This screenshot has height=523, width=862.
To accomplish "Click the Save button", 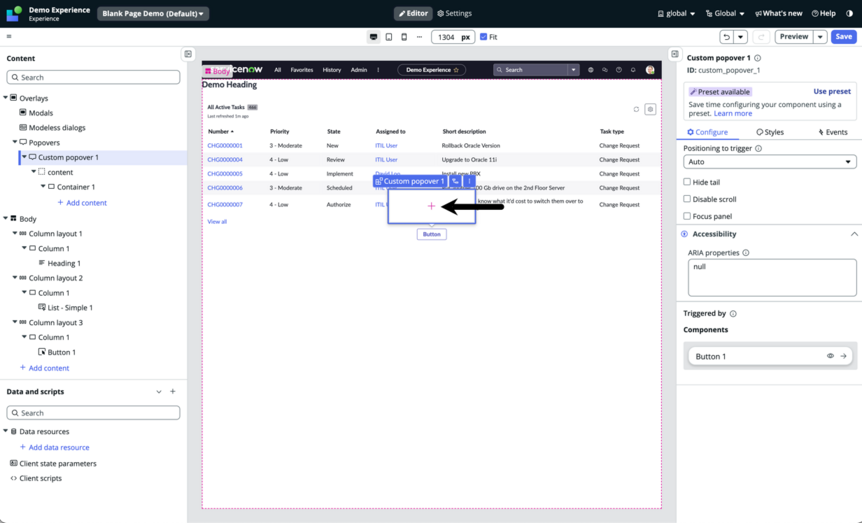I will 843,37.
